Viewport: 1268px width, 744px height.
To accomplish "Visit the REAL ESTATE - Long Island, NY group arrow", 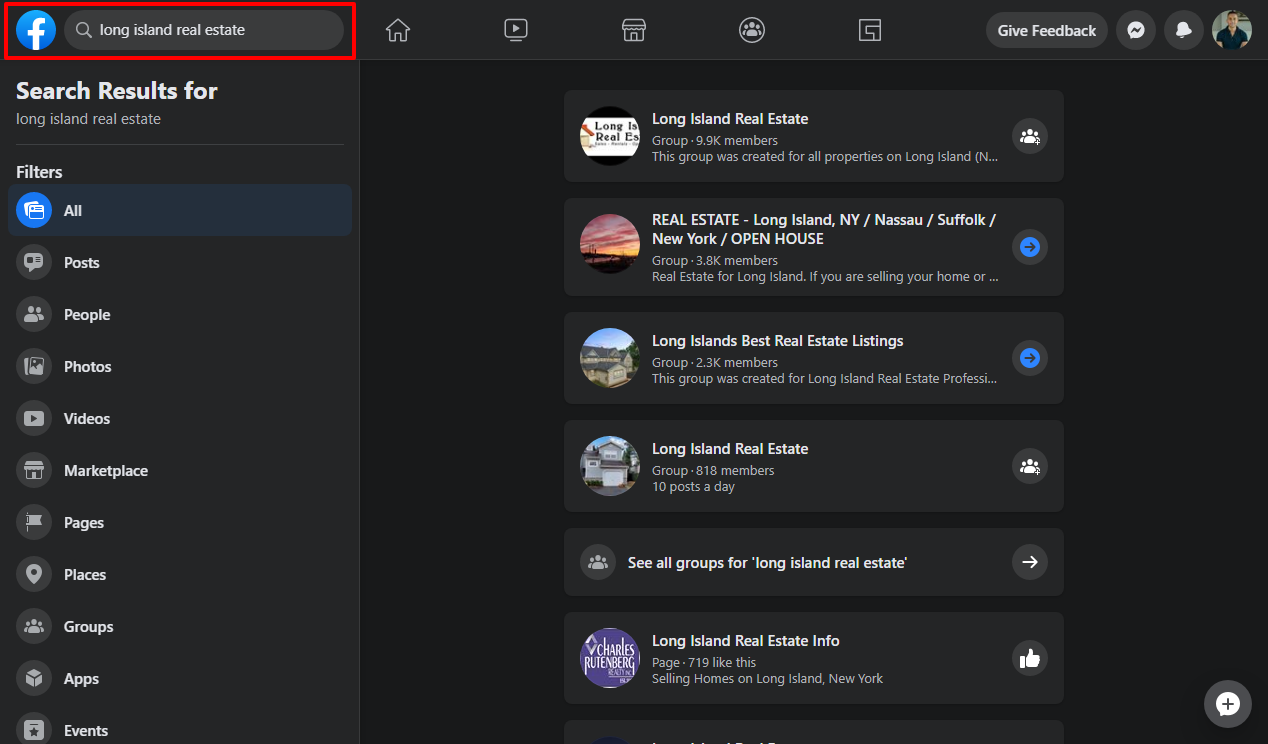I will coord(1030,246).
